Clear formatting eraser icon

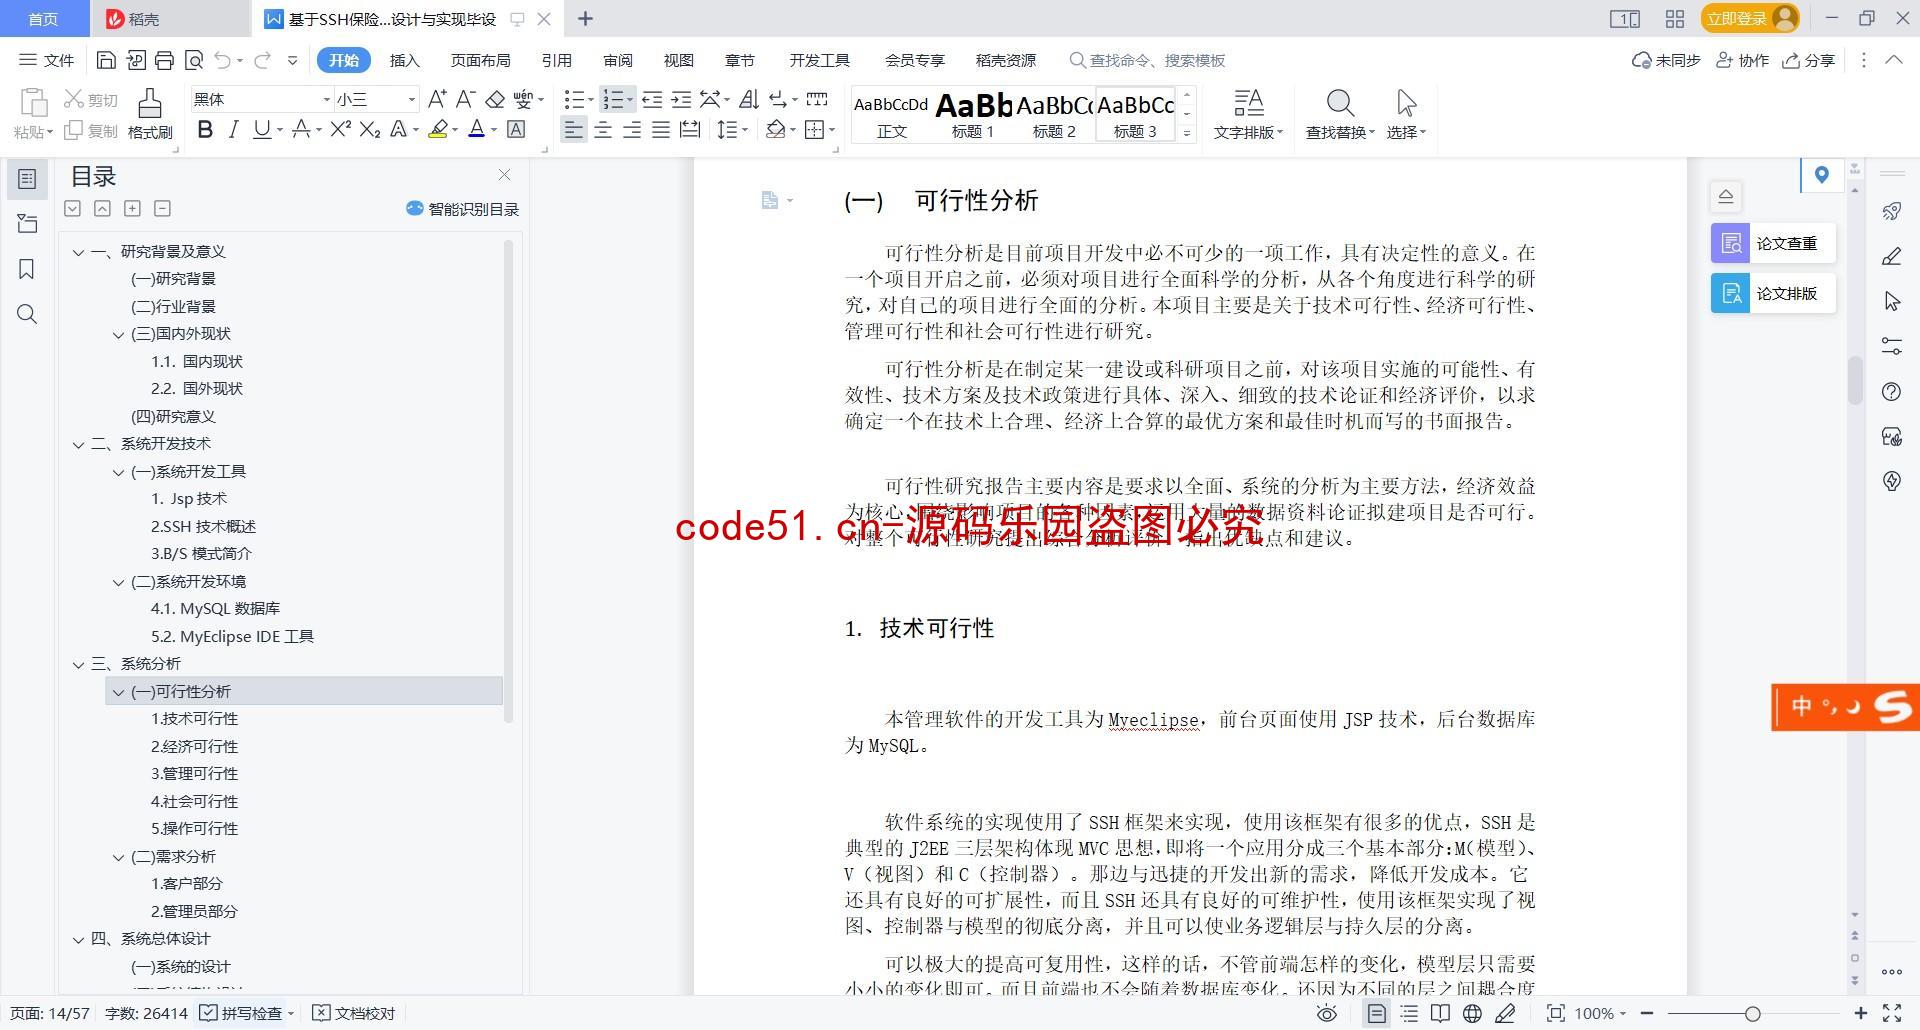(494, 99)
